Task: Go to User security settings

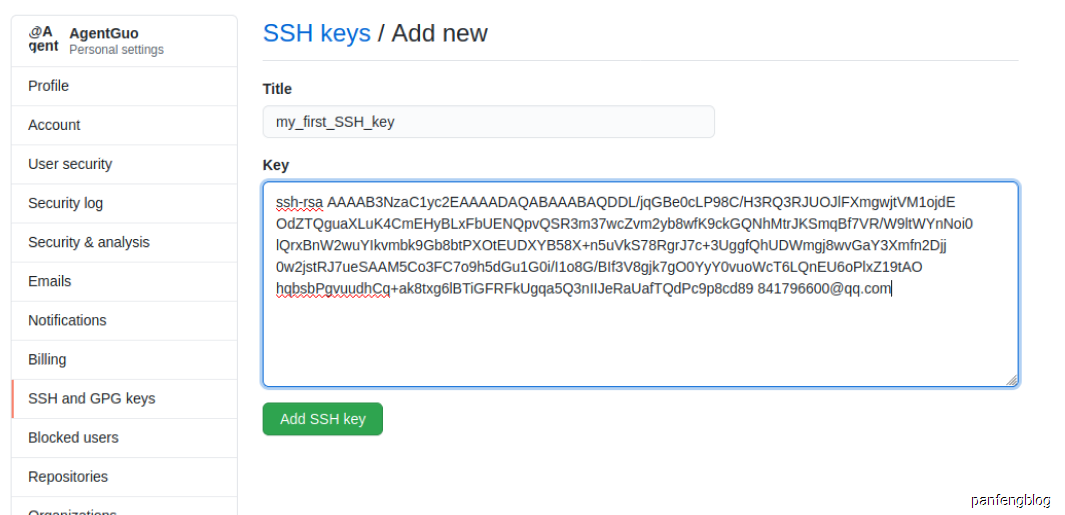Action: point(124,164)
